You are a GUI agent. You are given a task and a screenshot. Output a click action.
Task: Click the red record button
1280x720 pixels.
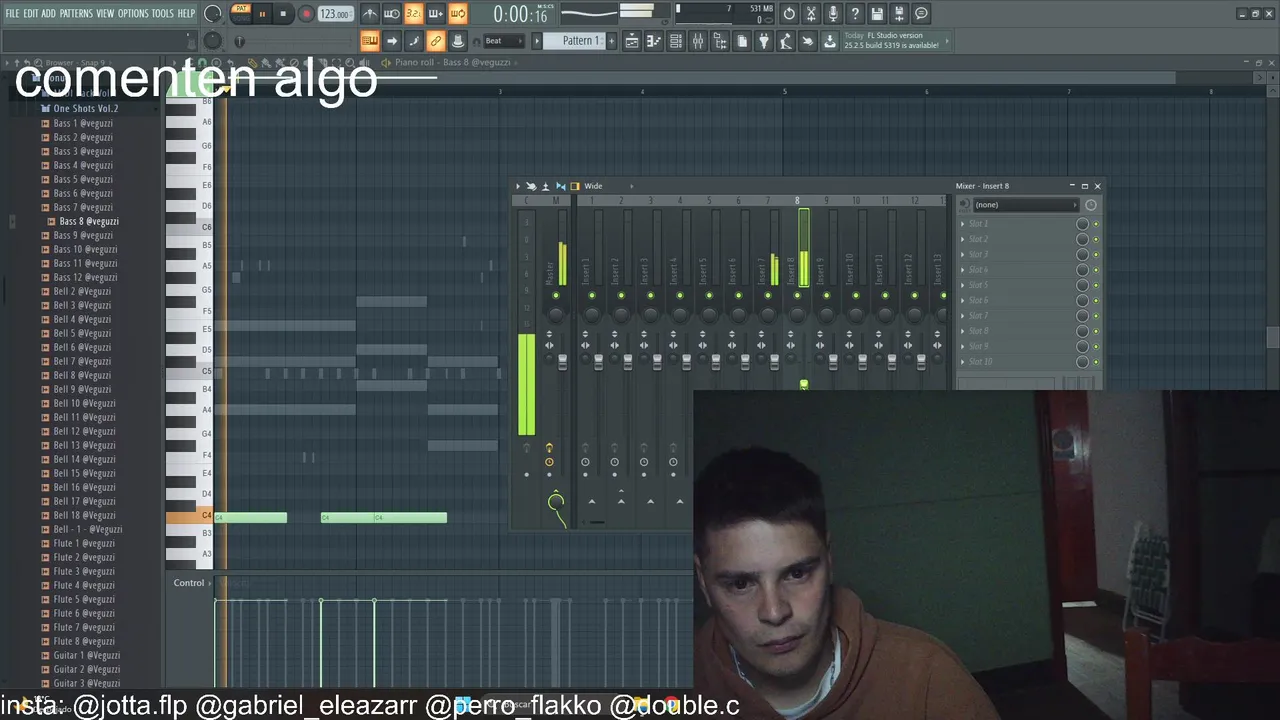coord(305,14)
